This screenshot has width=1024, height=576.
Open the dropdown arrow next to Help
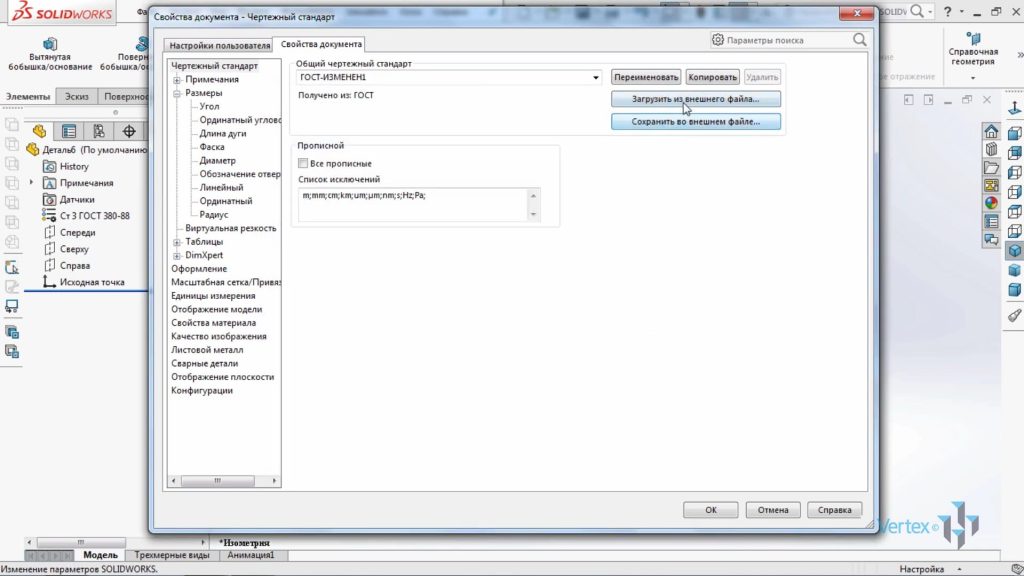pos(961,12)
